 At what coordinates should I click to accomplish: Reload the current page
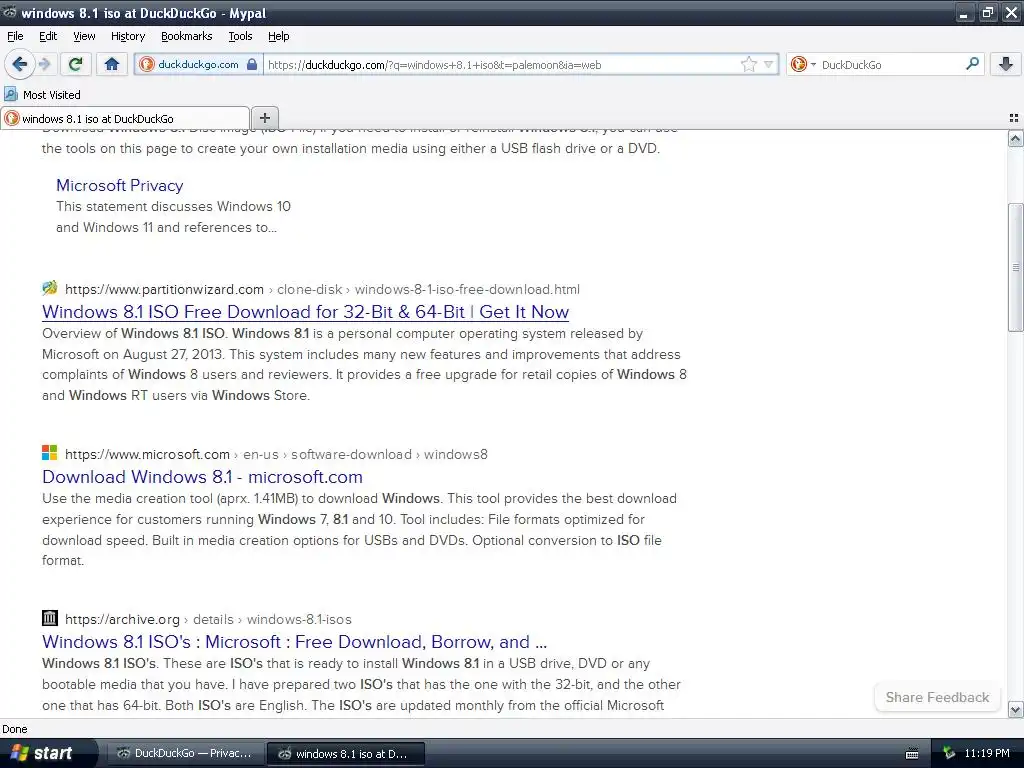(75, 64)
